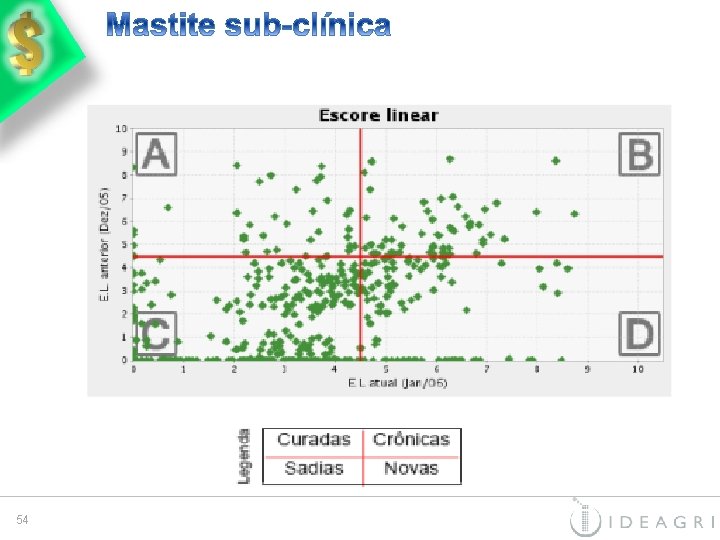Click the vertical Legenda label

pyautogui.click(x=245, y=456)
